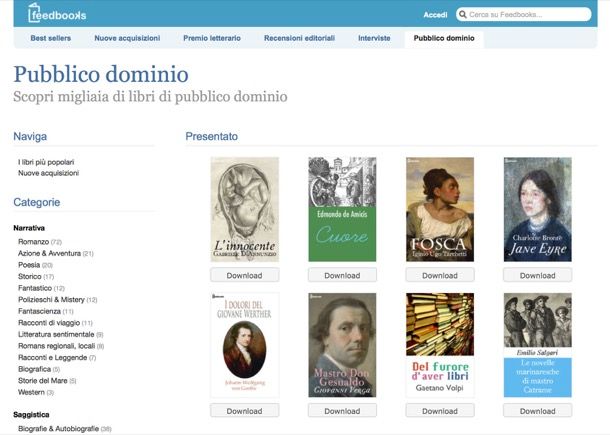Screen dimensions: 610x435
Task: Browse the Romanzo category
Action: (33, 242)
